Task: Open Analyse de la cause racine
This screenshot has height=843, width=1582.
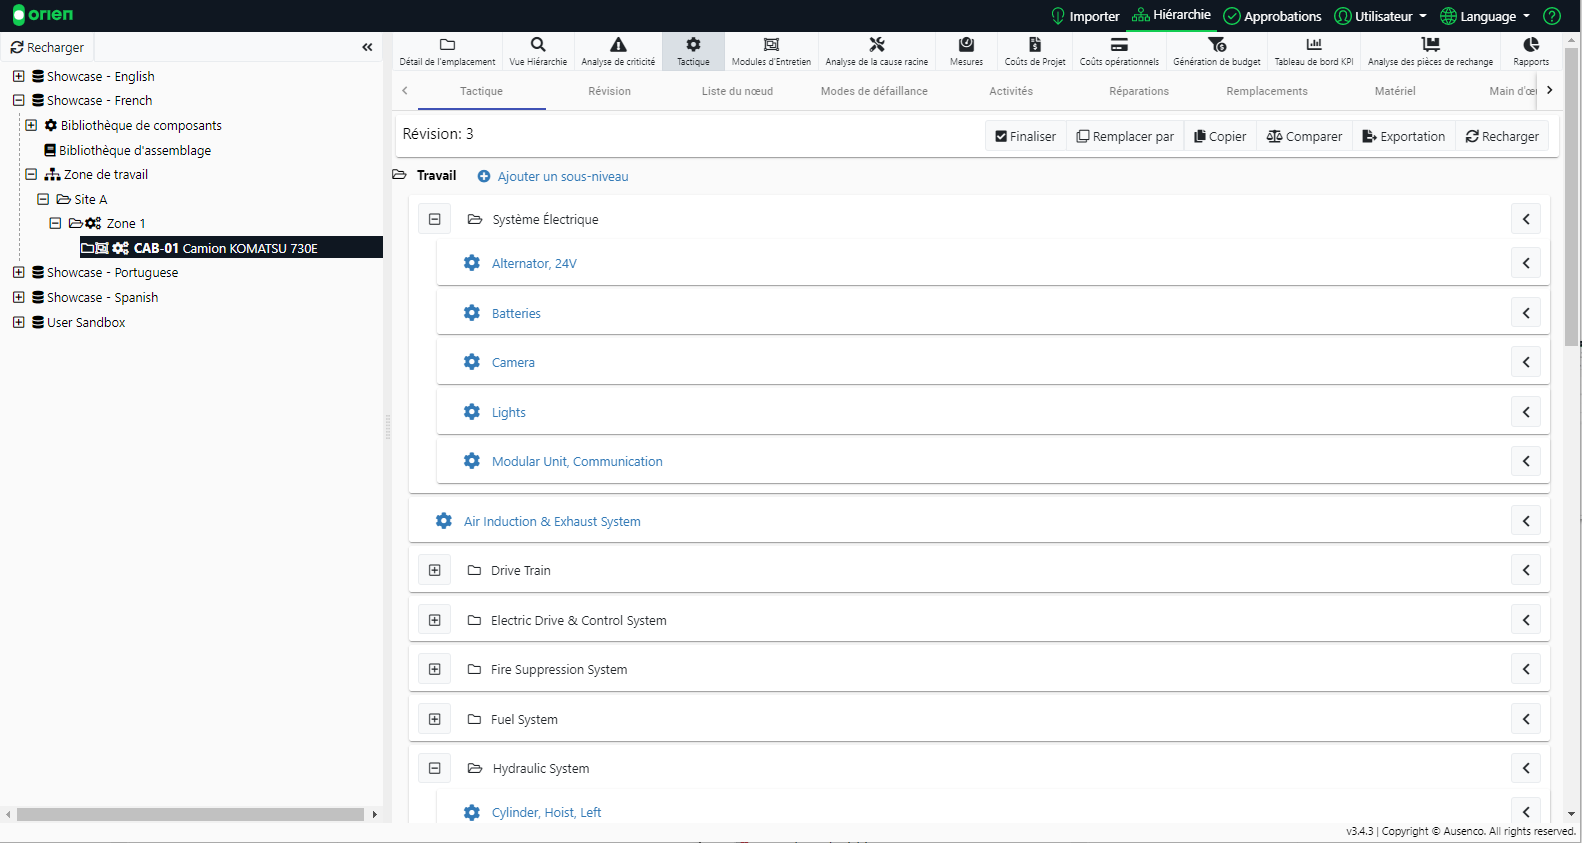Action: [x=876, y=51]
